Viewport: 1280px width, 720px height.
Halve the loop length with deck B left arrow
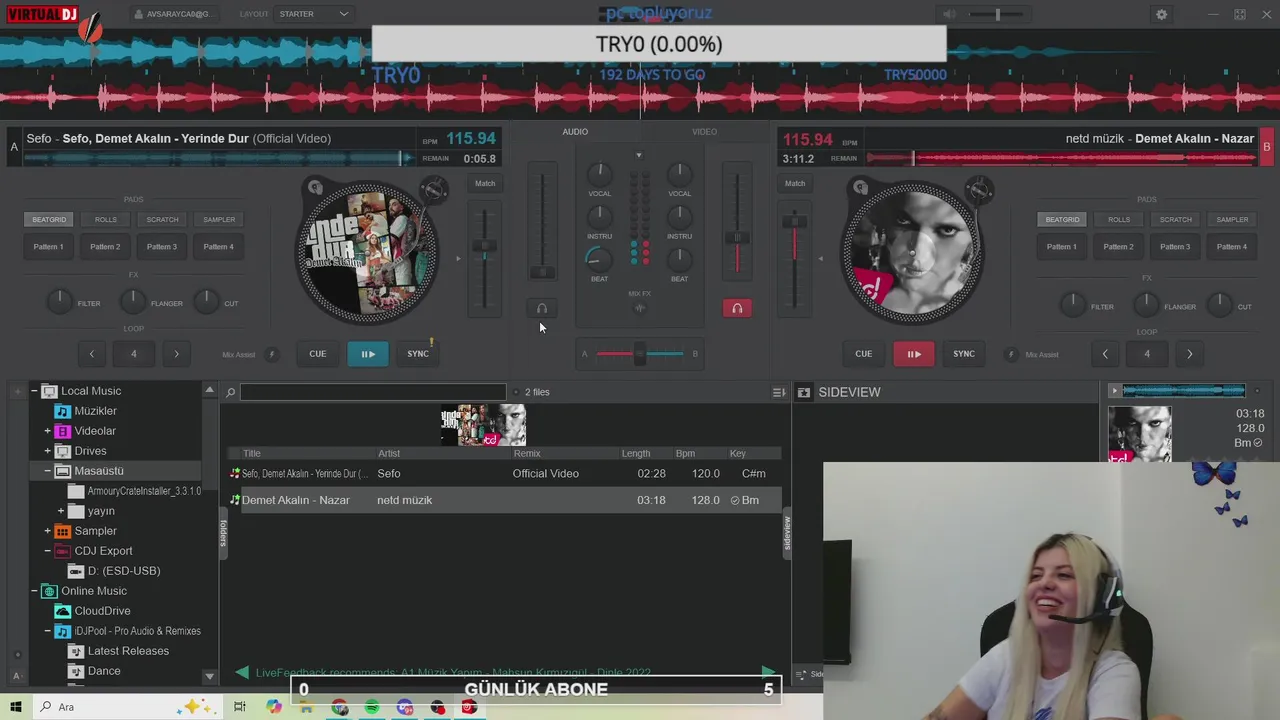pyautogui.click(x=1105, y=354)
